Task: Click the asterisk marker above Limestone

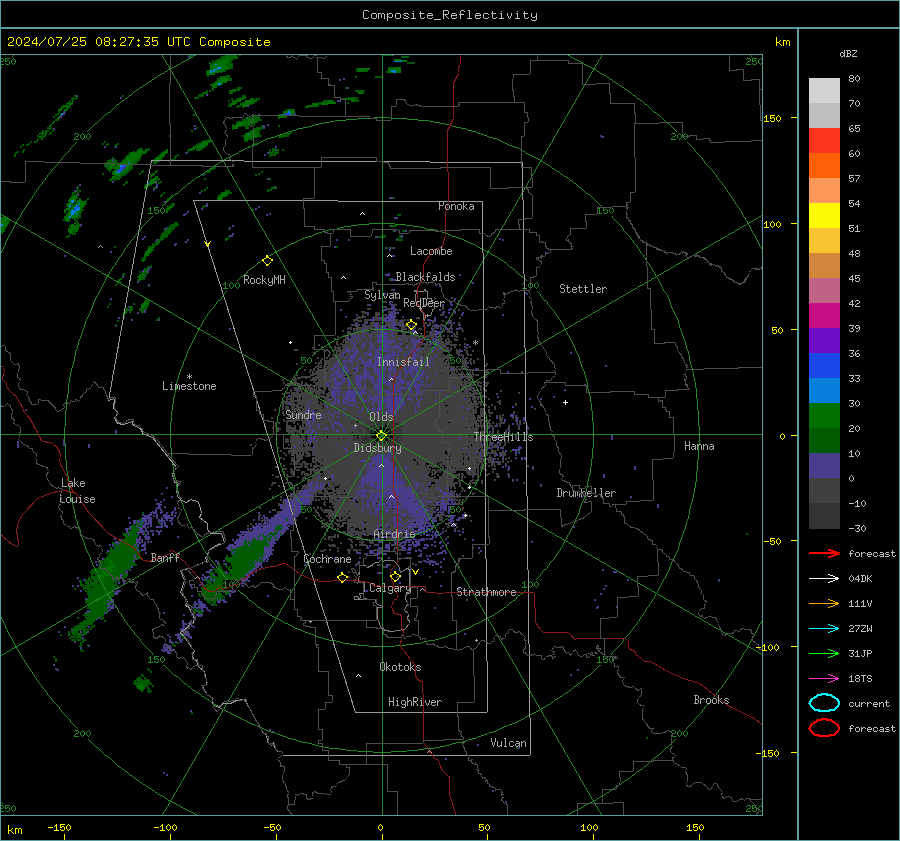Action: pyautogui.click(x=189, y=377)
